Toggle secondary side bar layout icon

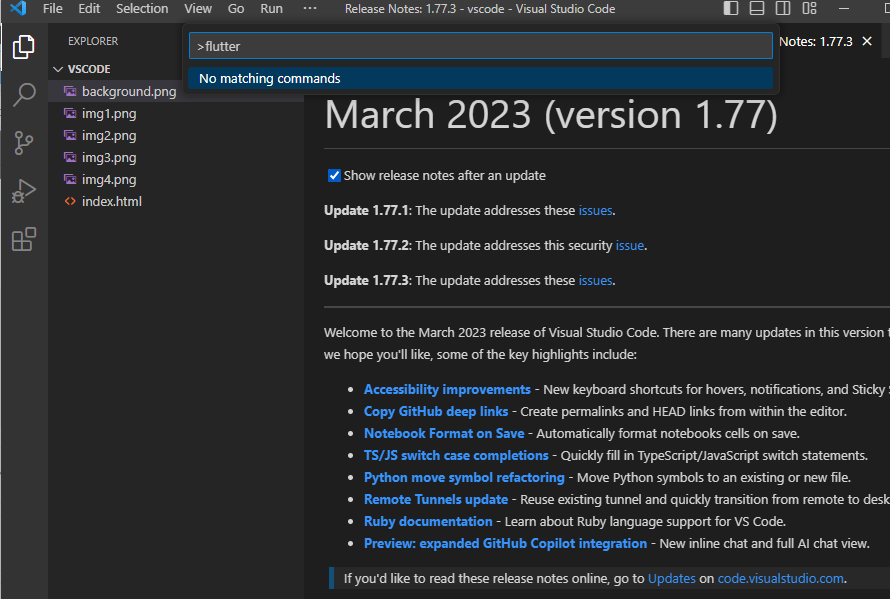pyautogui.click(x=783, y=9)
